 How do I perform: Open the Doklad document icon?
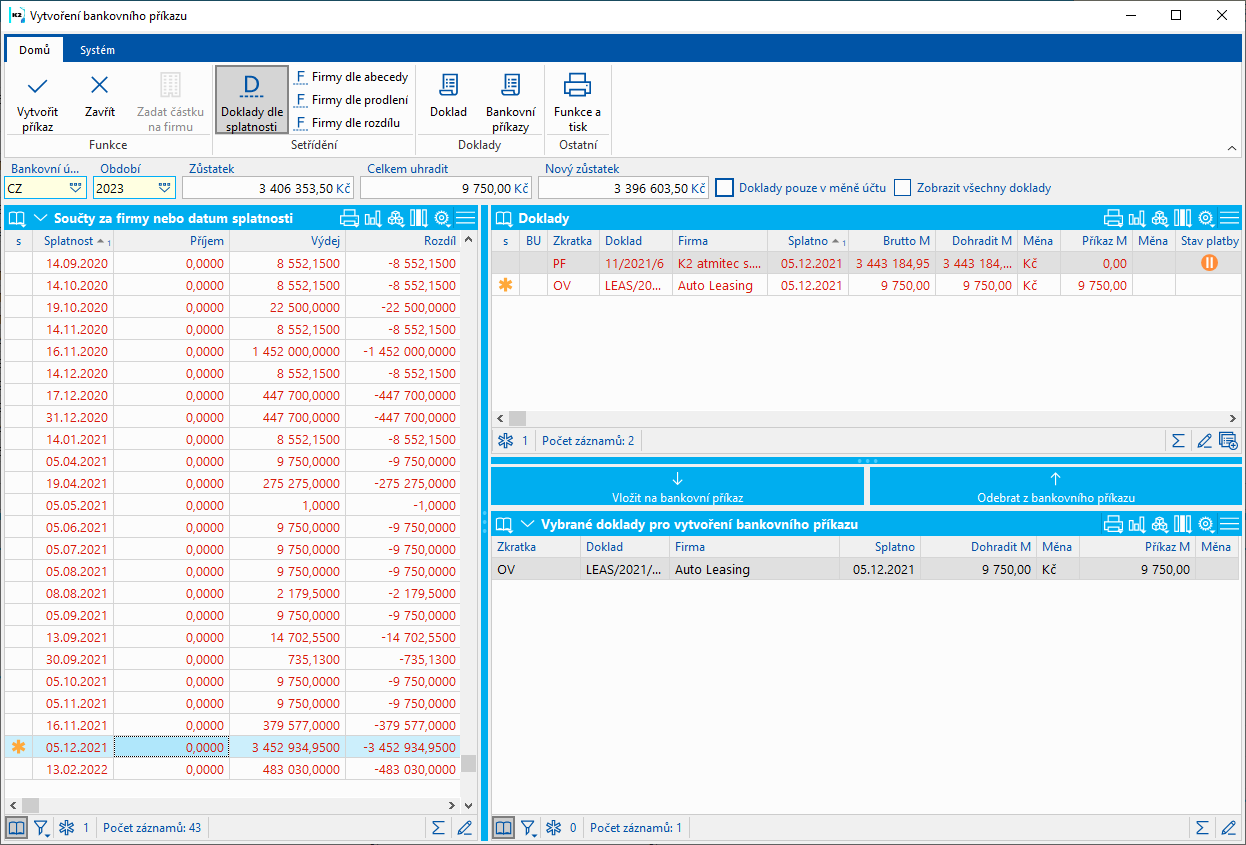tap(448, 86)
